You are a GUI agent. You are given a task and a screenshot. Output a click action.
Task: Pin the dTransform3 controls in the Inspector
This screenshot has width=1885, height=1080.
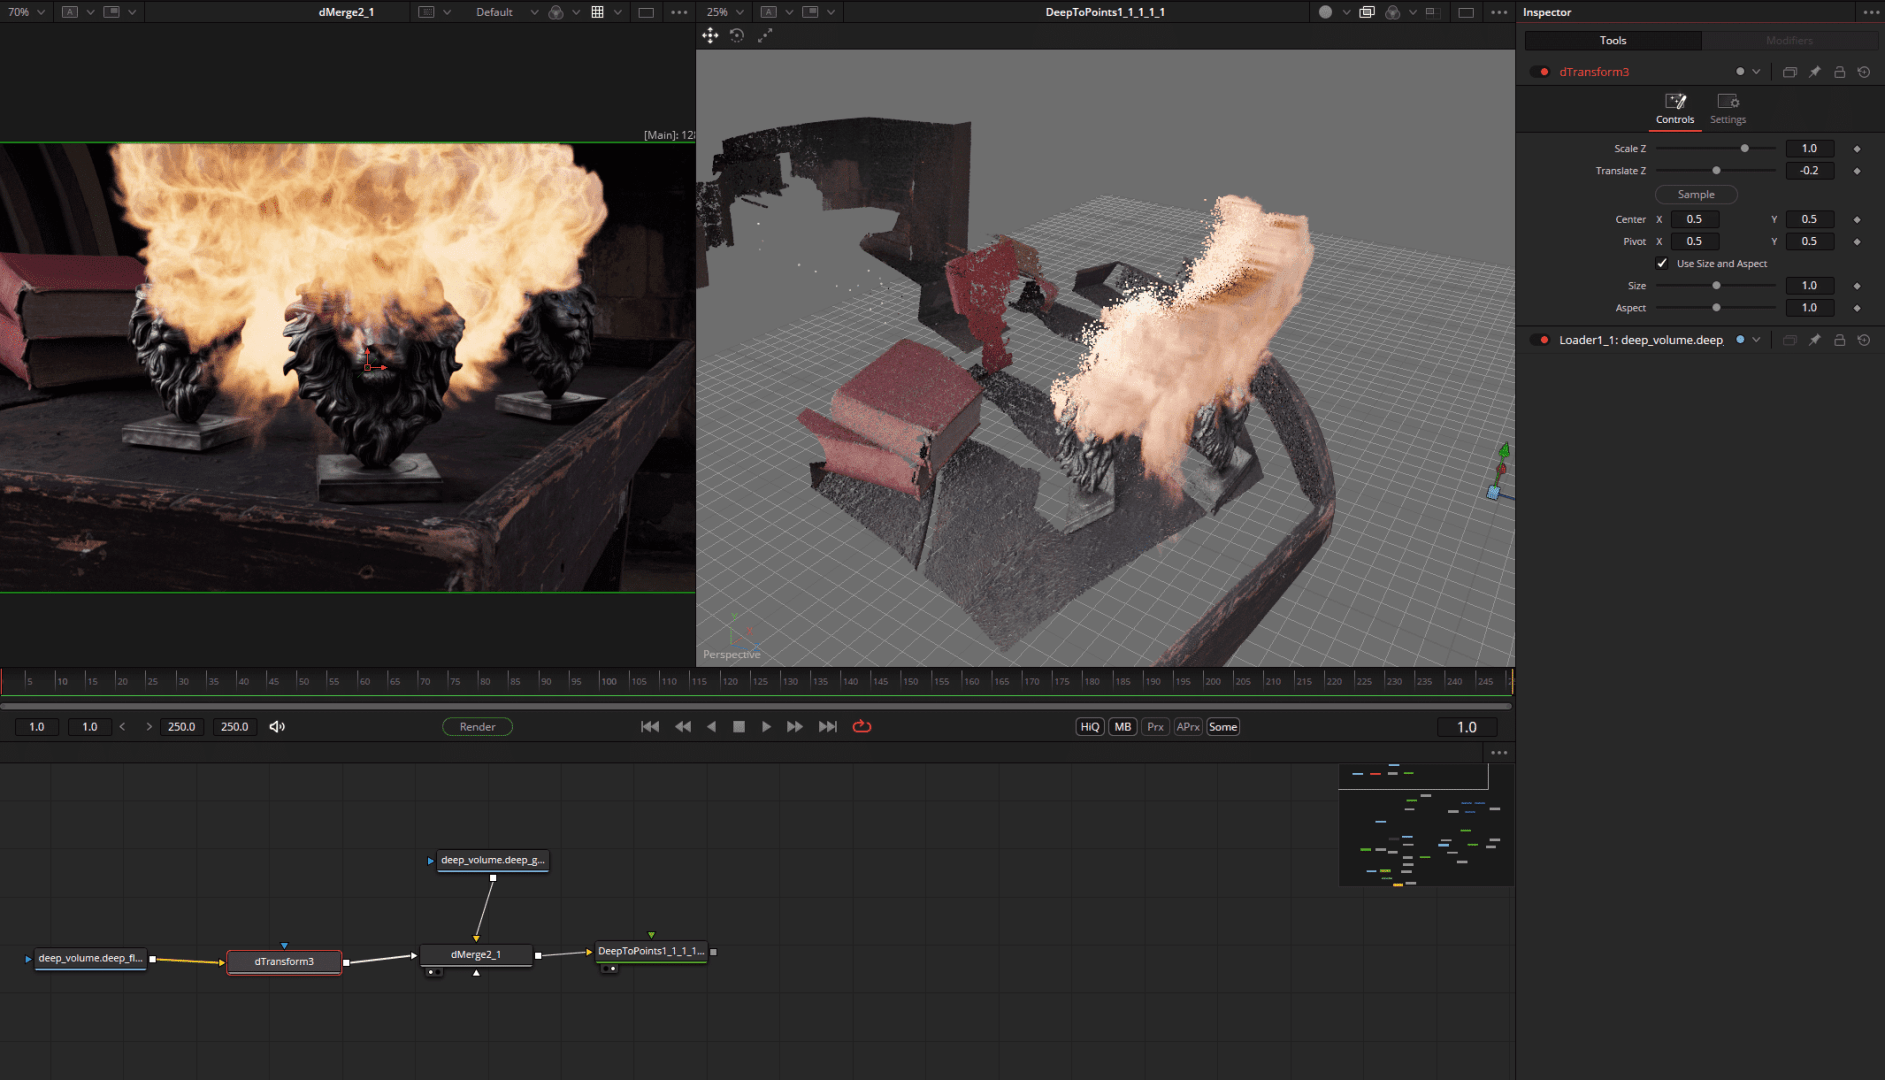tap(1815, 71)
